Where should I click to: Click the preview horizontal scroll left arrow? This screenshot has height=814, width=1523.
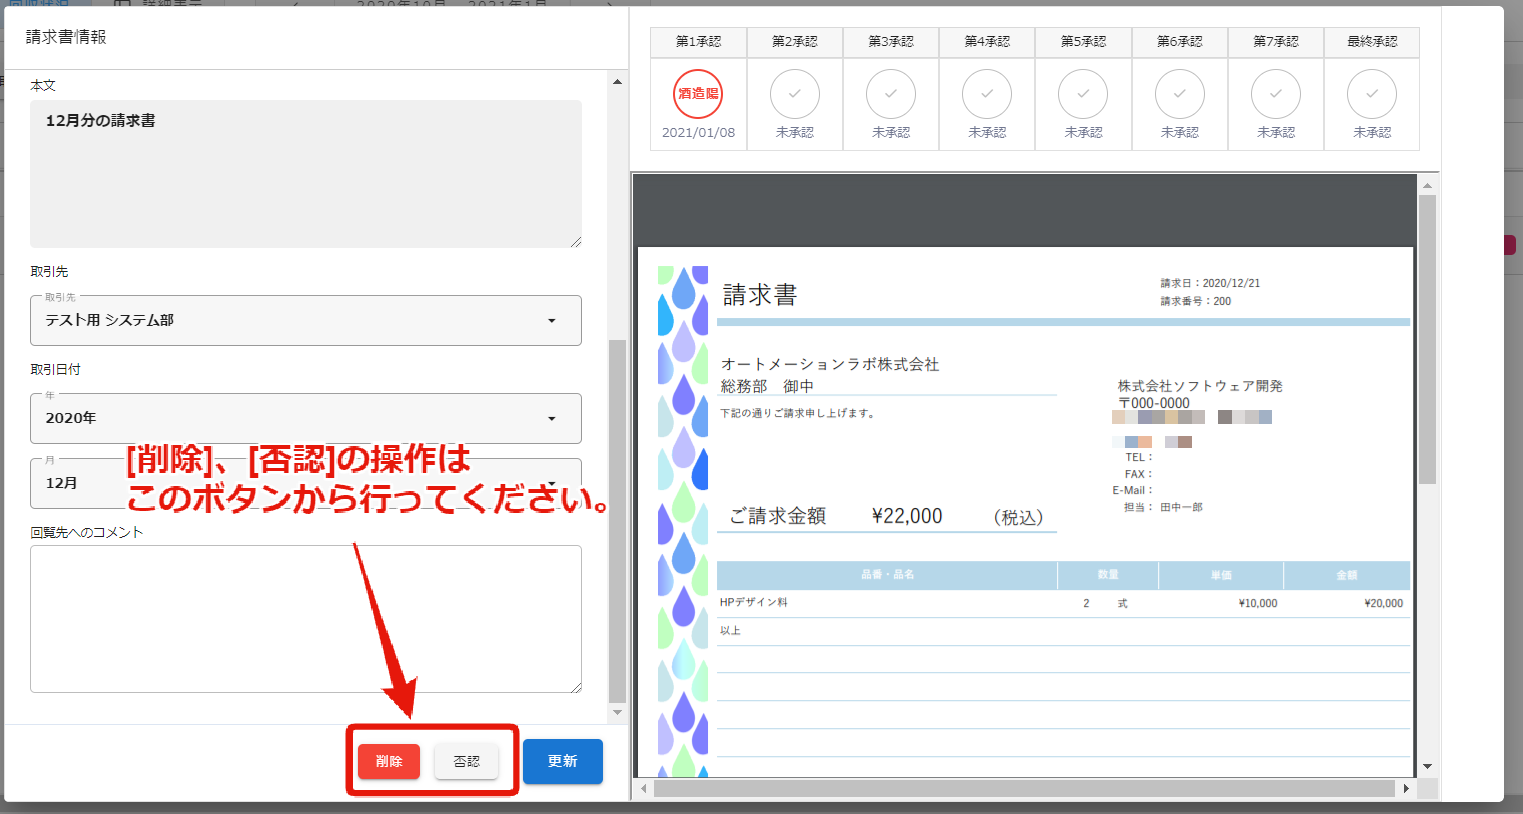point(643,789)
